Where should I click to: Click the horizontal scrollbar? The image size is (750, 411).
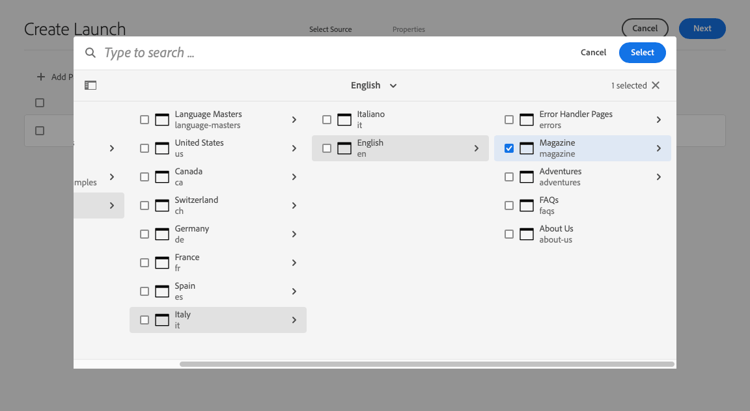427,364
